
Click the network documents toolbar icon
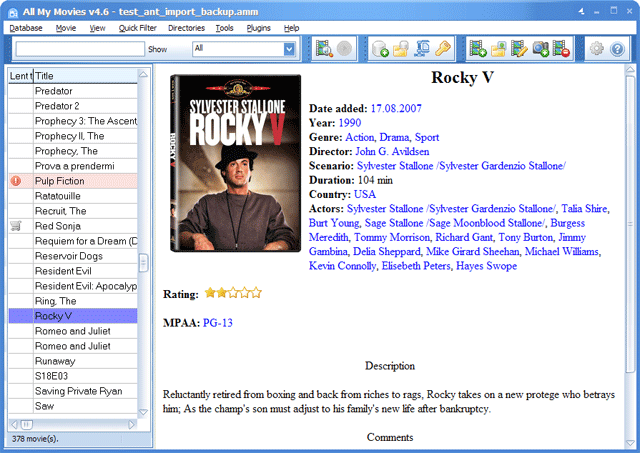click(422, 49)
